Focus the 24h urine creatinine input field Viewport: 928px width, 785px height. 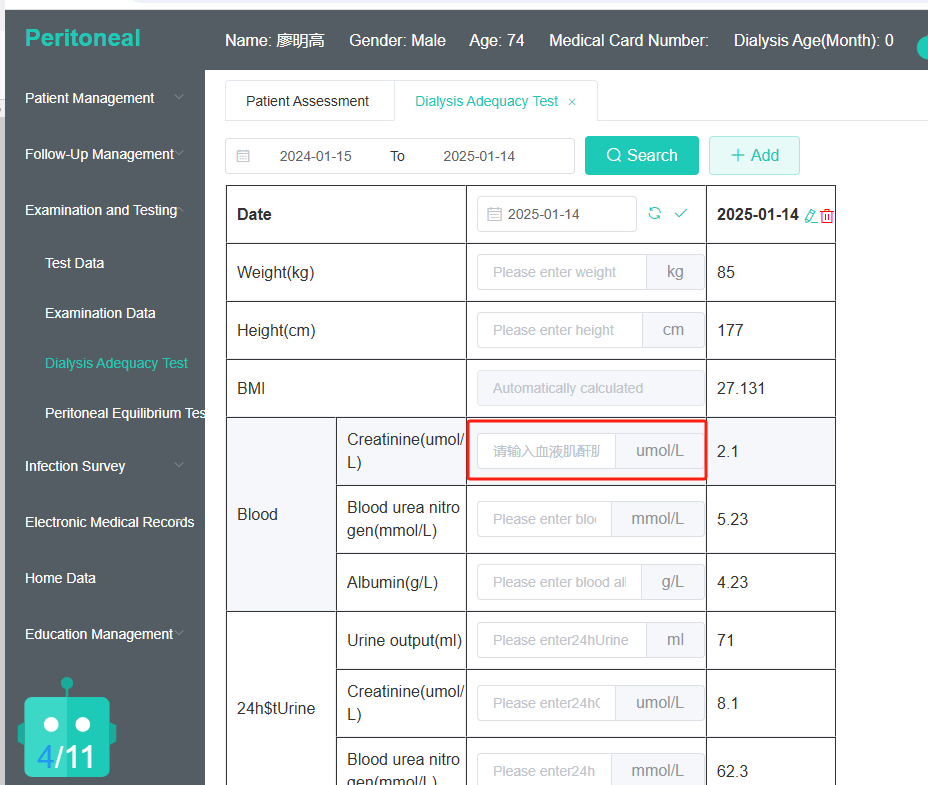tap(546, 703)
